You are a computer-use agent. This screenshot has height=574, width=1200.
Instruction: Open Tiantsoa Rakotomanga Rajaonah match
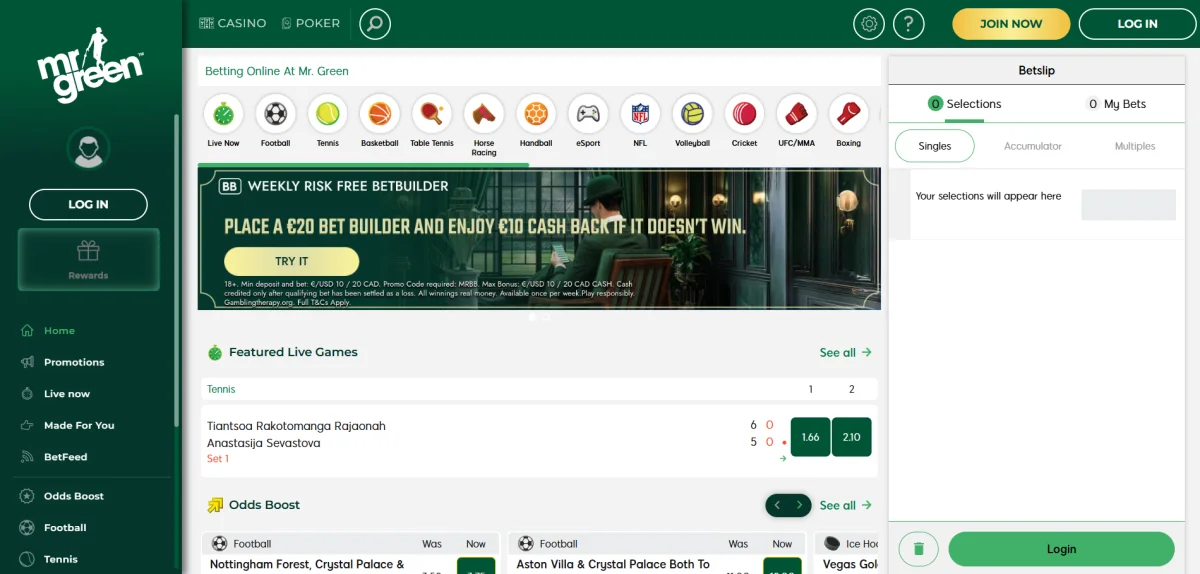tap(296, 426)
